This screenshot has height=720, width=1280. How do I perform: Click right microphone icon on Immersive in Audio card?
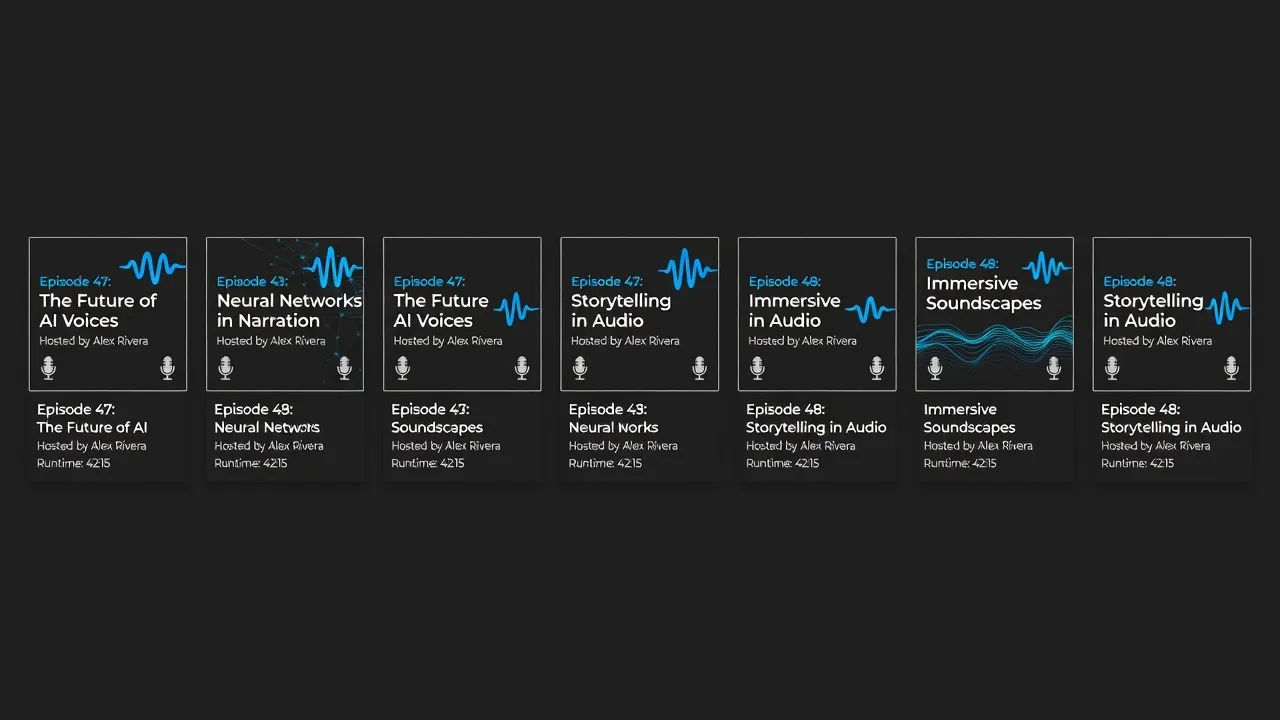pyautogui.click(x=877, y=369)
